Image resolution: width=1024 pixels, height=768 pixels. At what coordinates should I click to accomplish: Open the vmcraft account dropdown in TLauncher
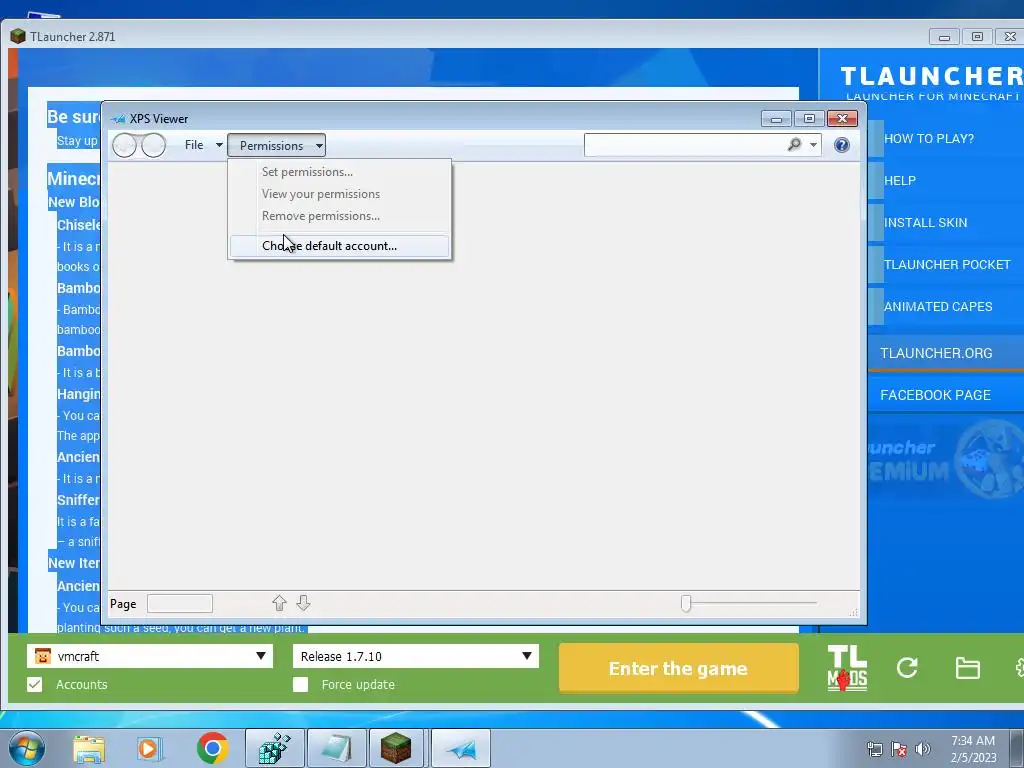pos(150,656)
